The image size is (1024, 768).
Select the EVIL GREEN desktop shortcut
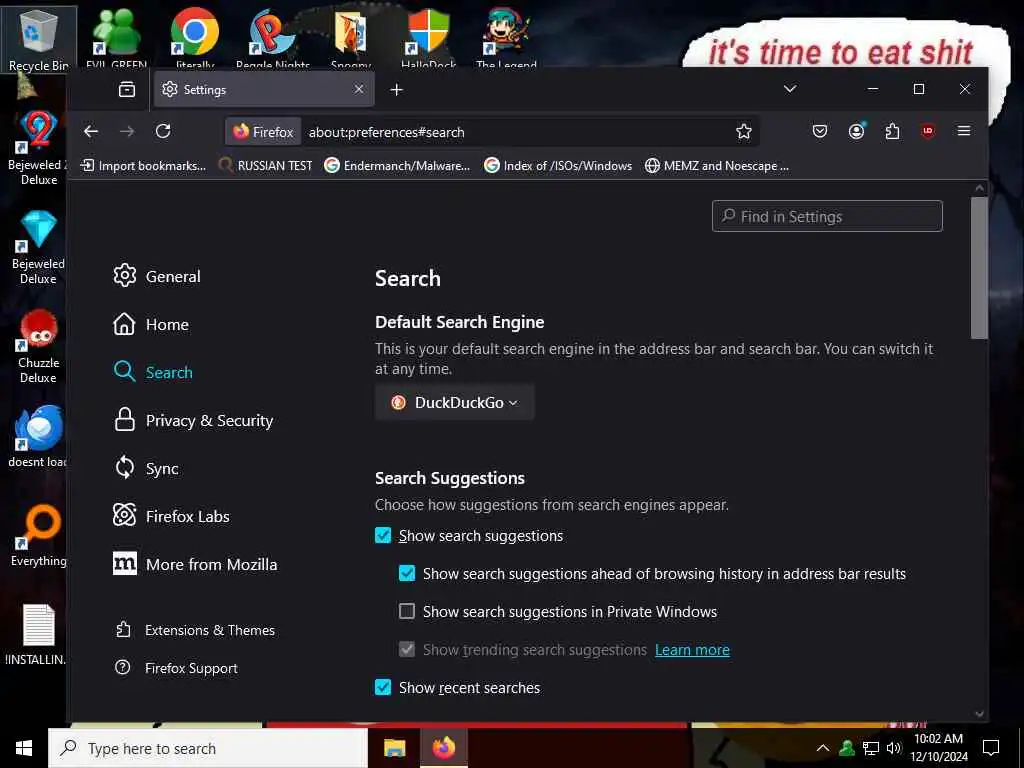click(116, 38)
